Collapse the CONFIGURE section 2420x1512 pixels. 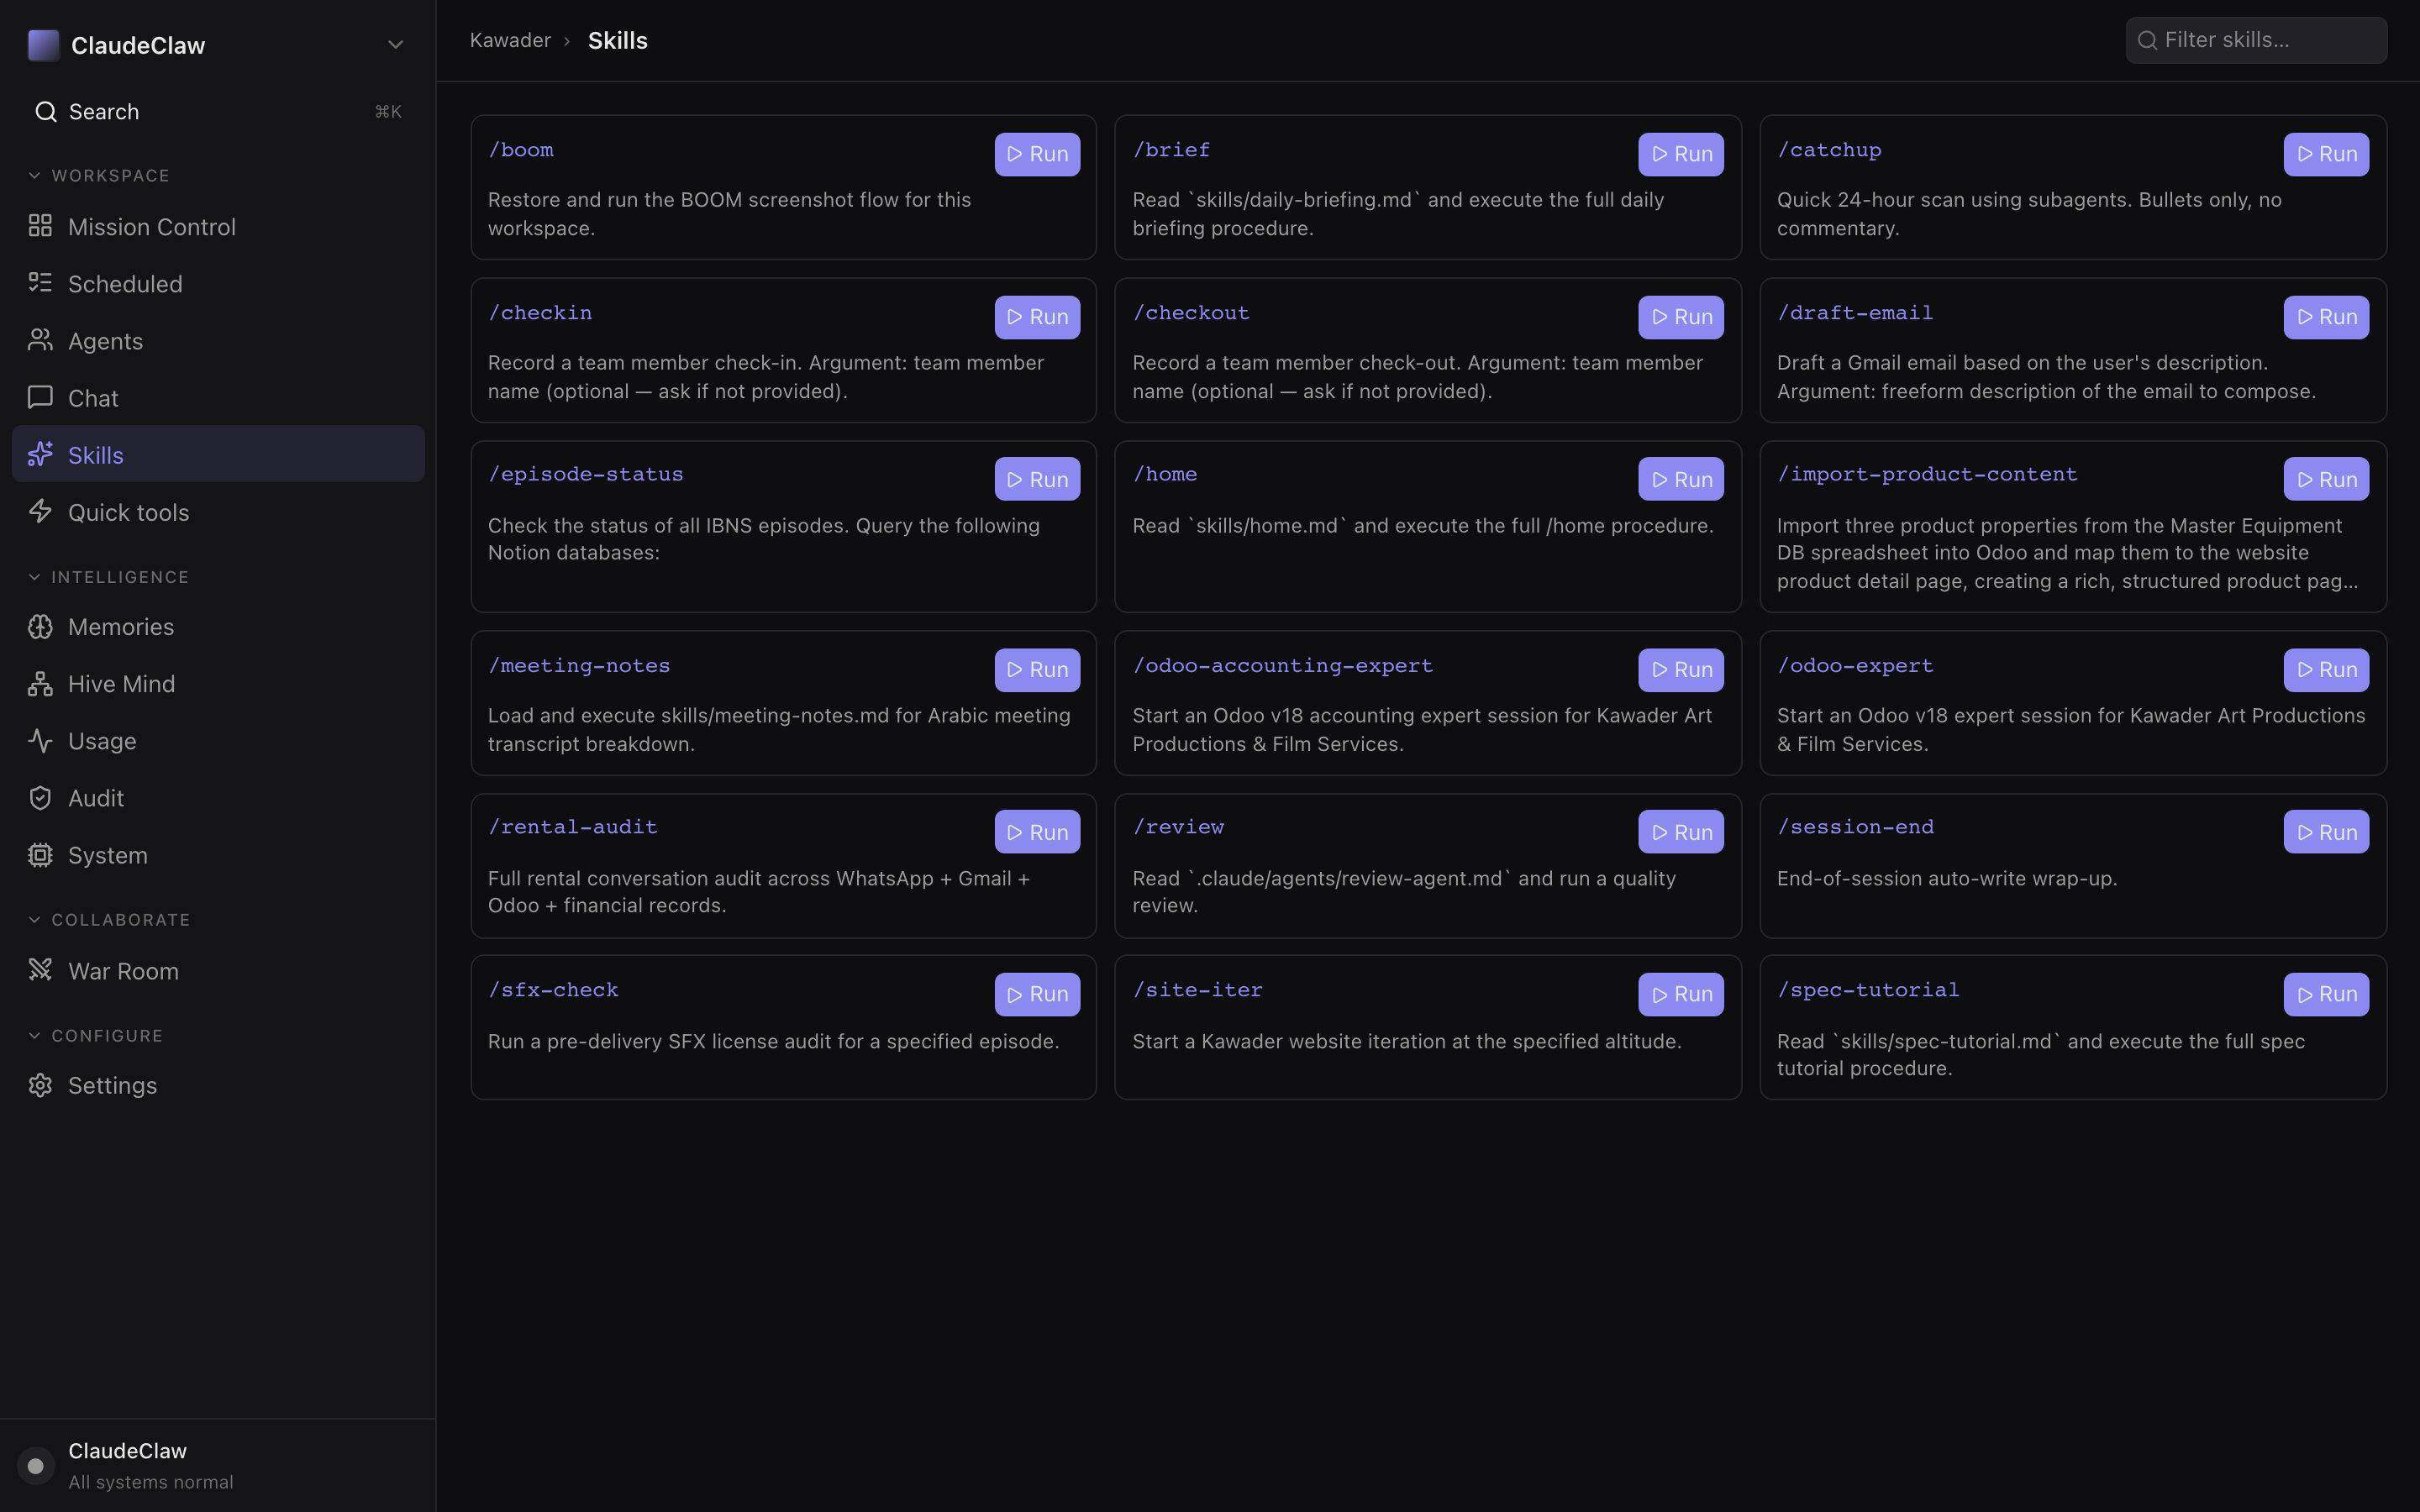point(94,1035)
